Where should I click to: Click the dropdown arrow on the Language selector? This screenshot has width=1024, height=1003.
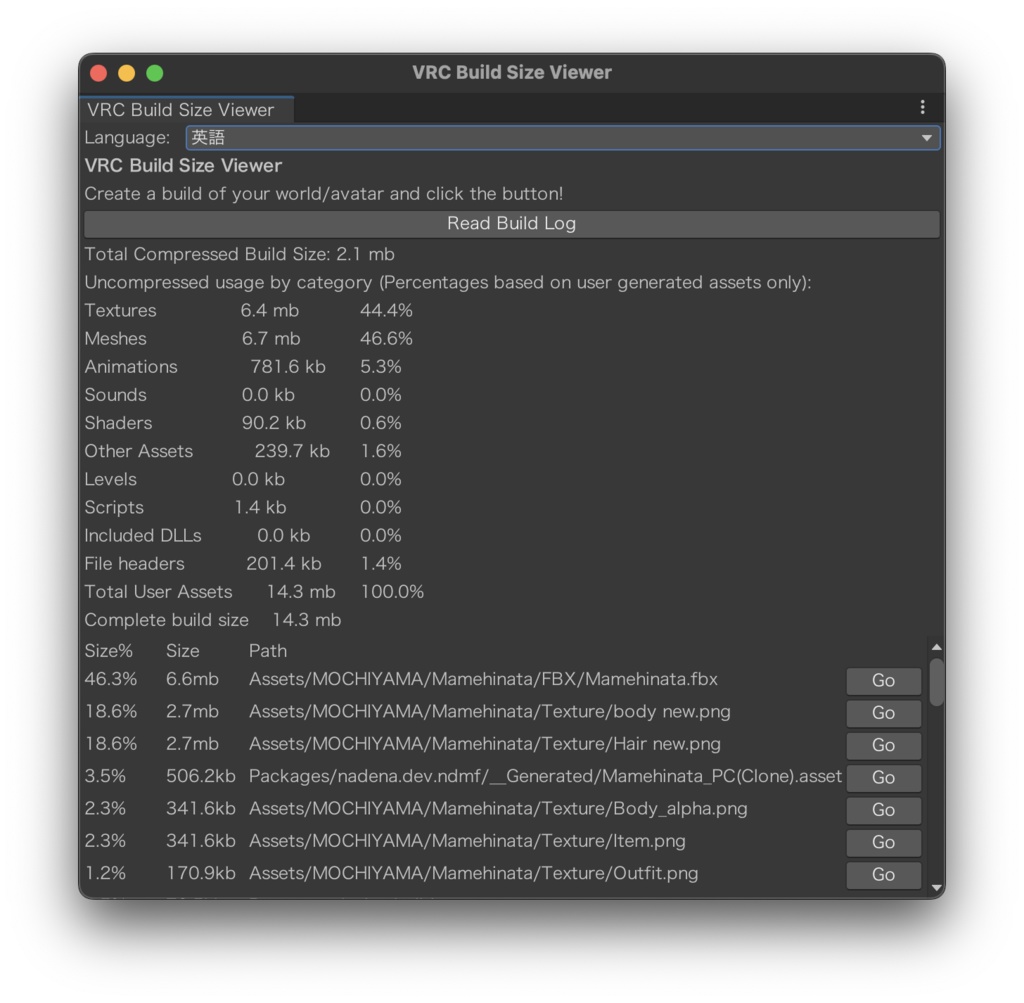click(929, 137)
